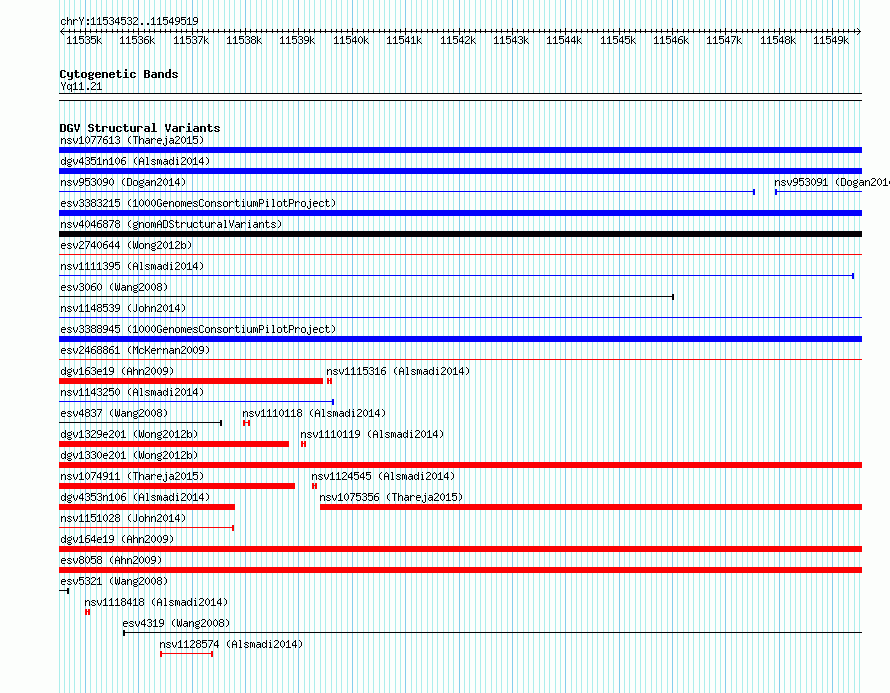Open the esv2740644 (Wong2012b) variant
Screen dimensions: 890x693
tap(126, 245)
